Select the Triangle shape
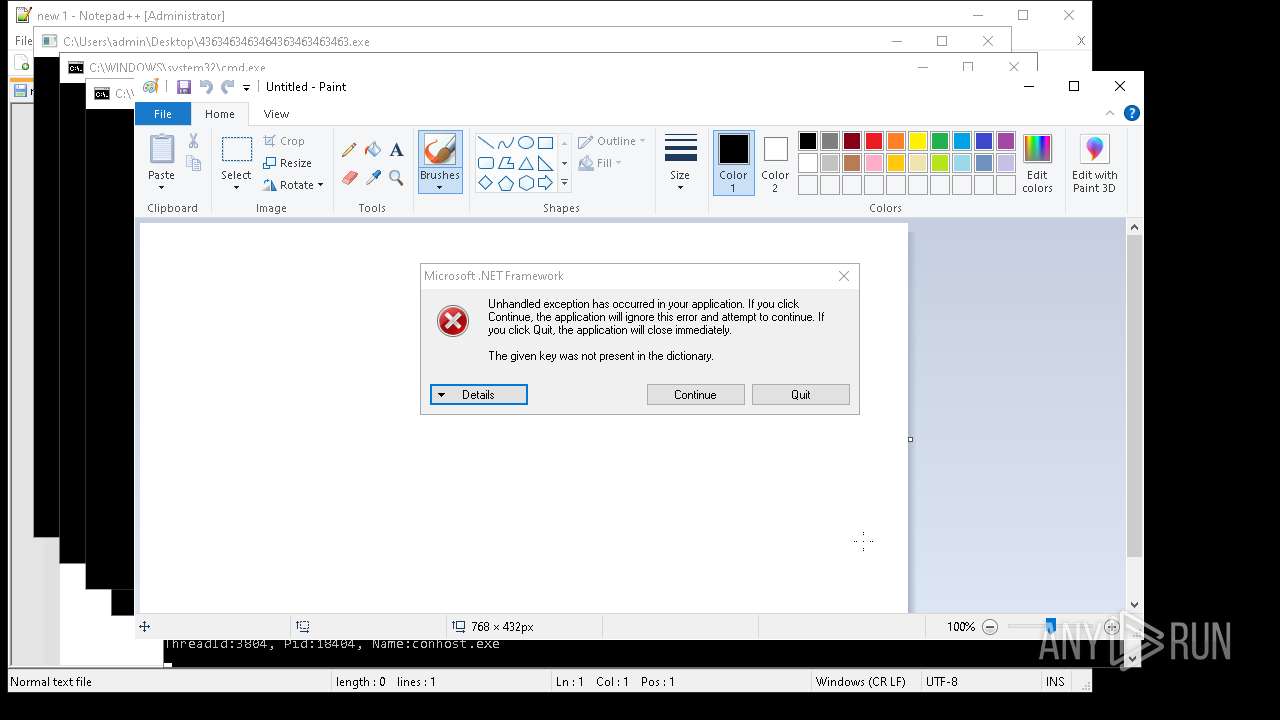The width and height of the screenshot is (1280, 720). (x=525, y=163)
